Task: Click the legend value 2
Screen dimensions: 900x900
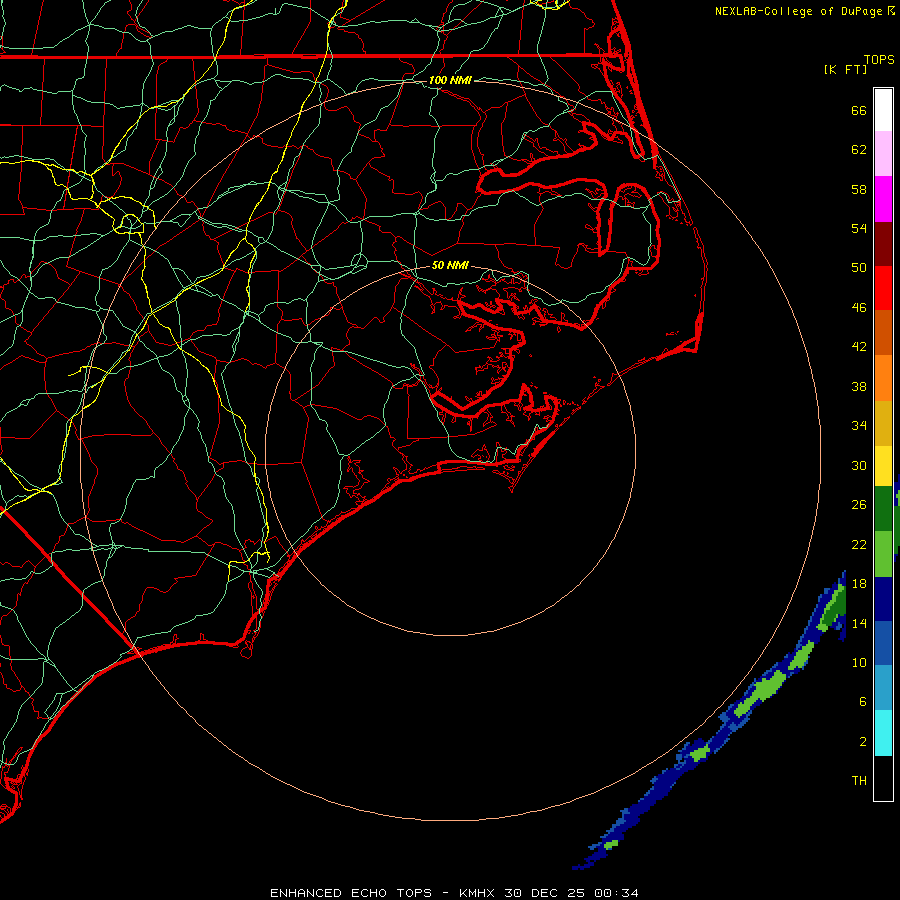Action: pos(863,742)
